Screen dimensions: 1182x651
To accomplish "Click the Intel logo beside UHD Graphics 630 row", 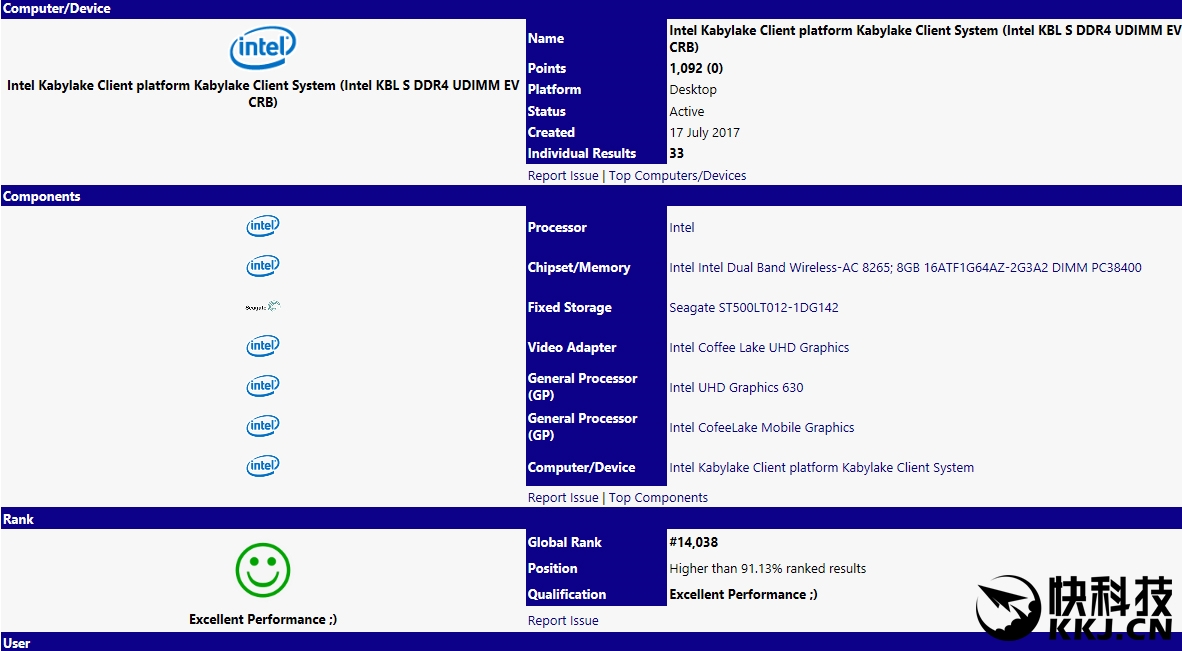I will click(x=262, y=387).
